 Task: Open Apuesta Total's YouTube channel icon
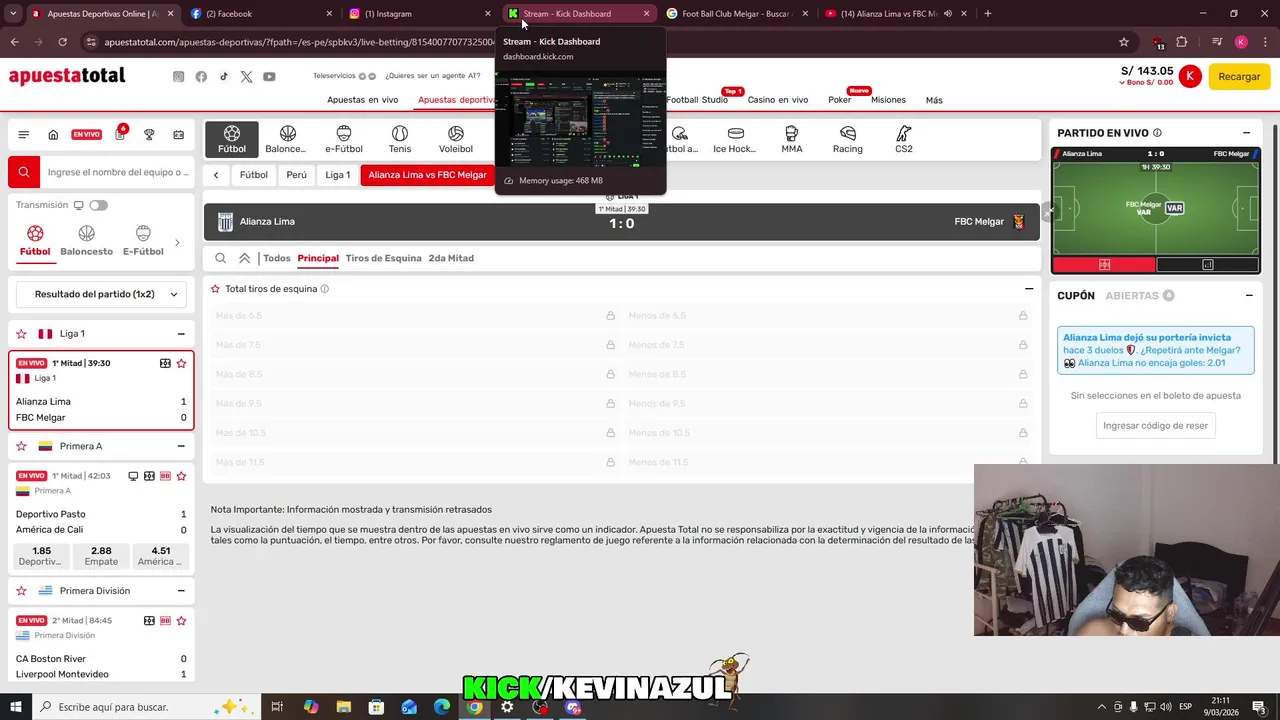click(269, 77)
